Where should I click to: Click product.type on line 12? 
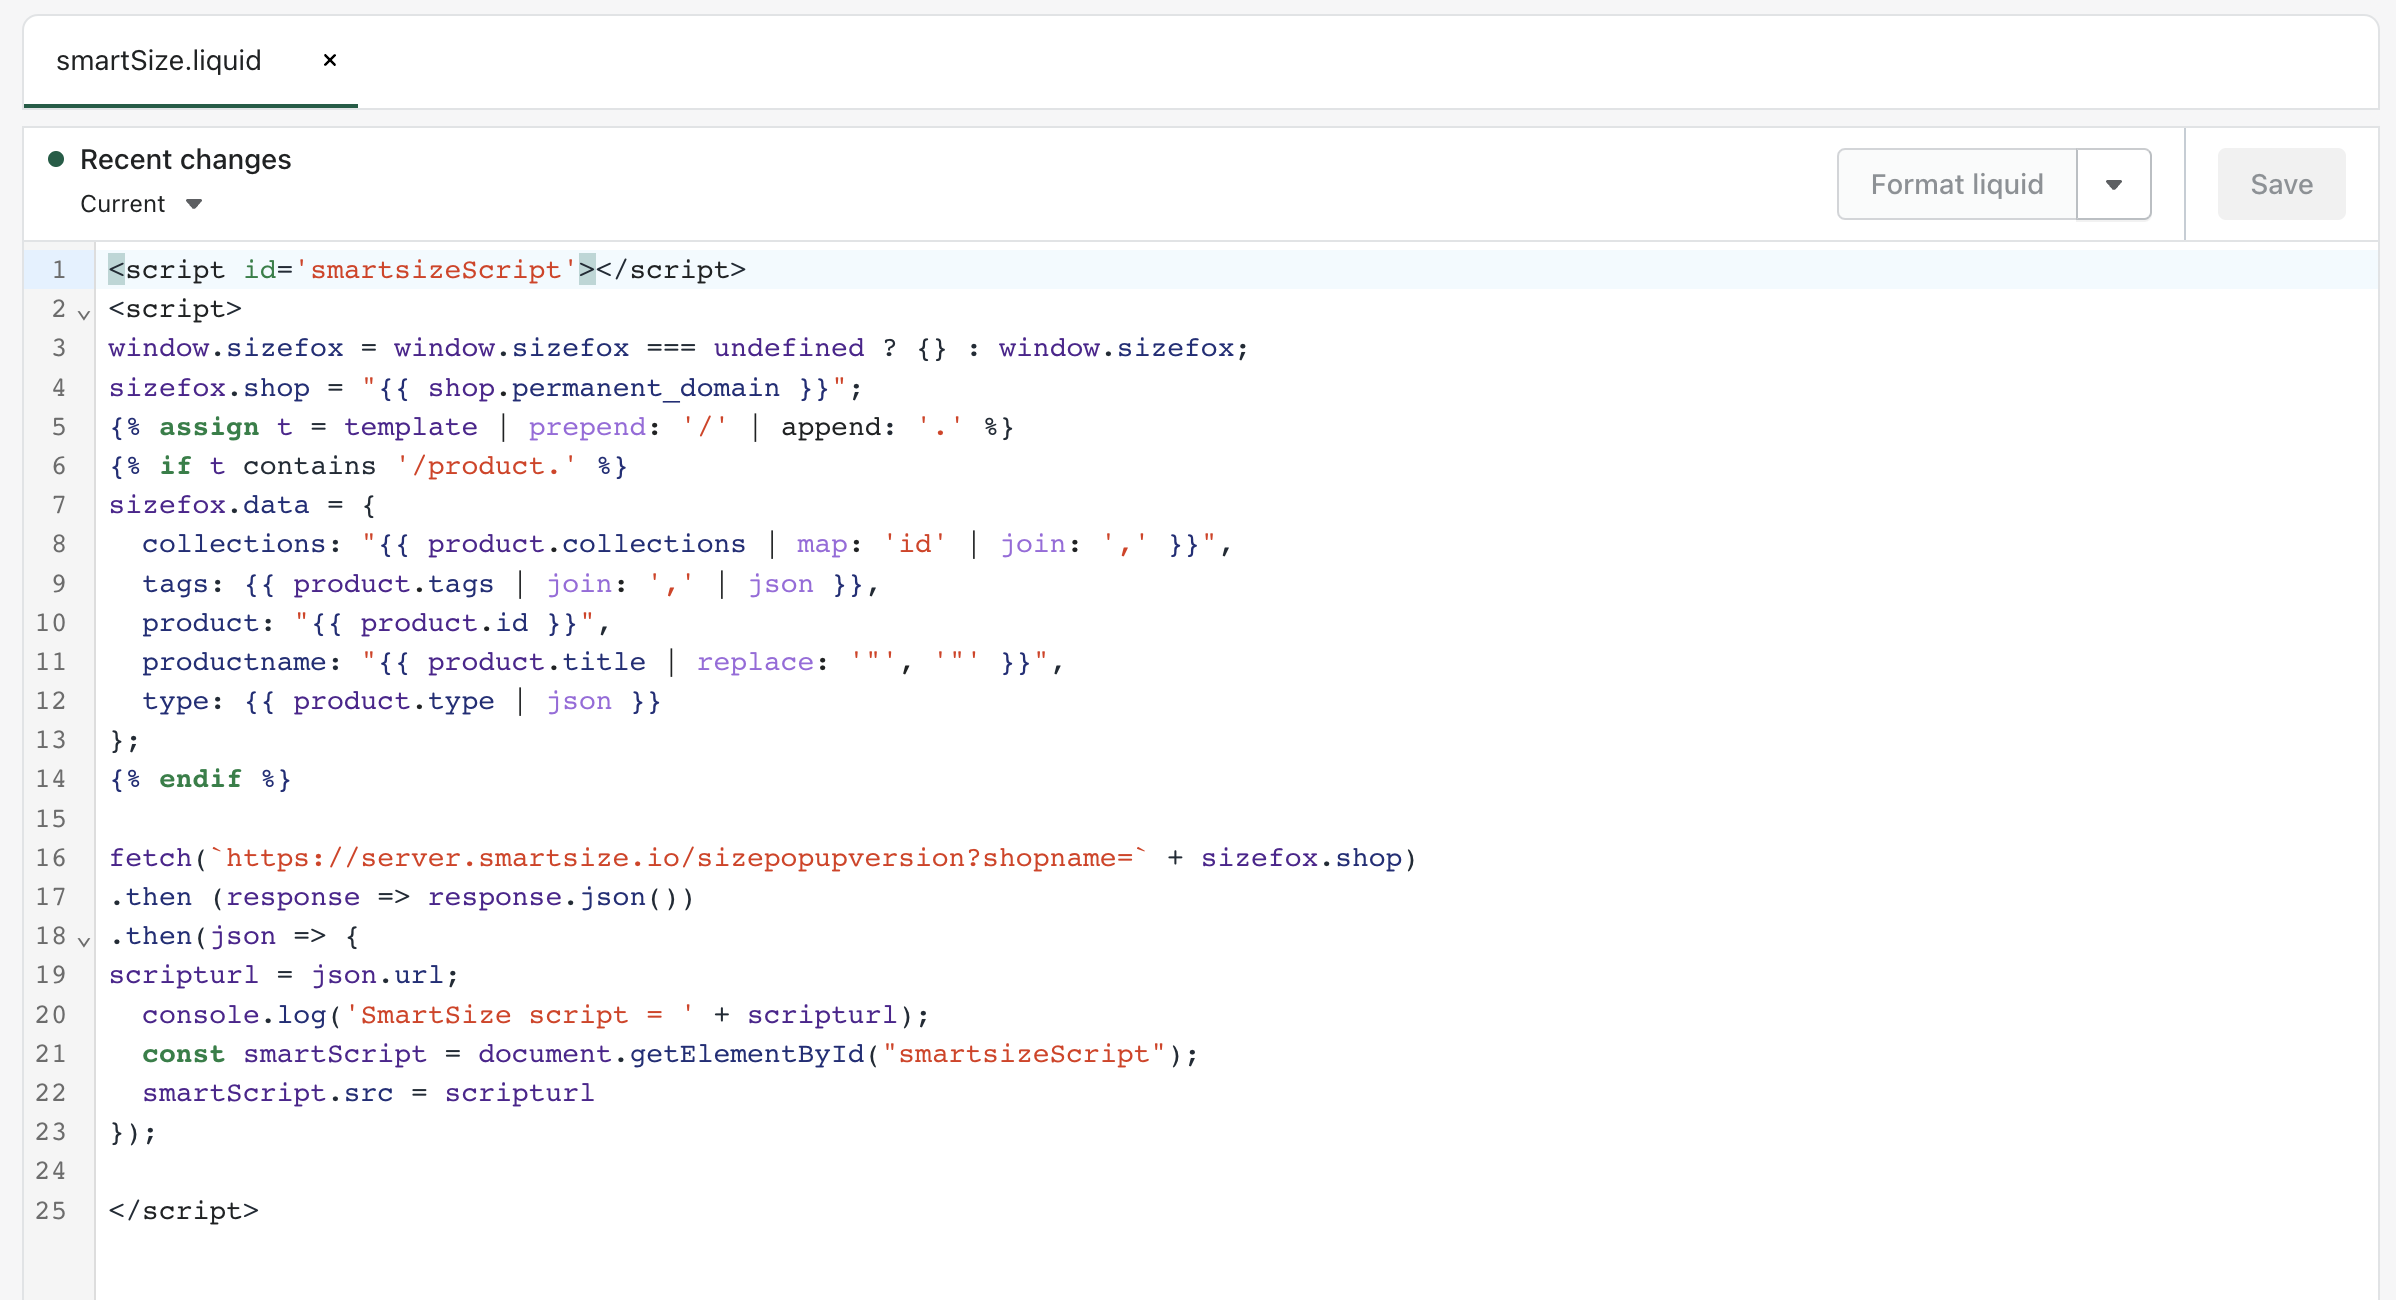pyautogui.click(x=393, y=701)
